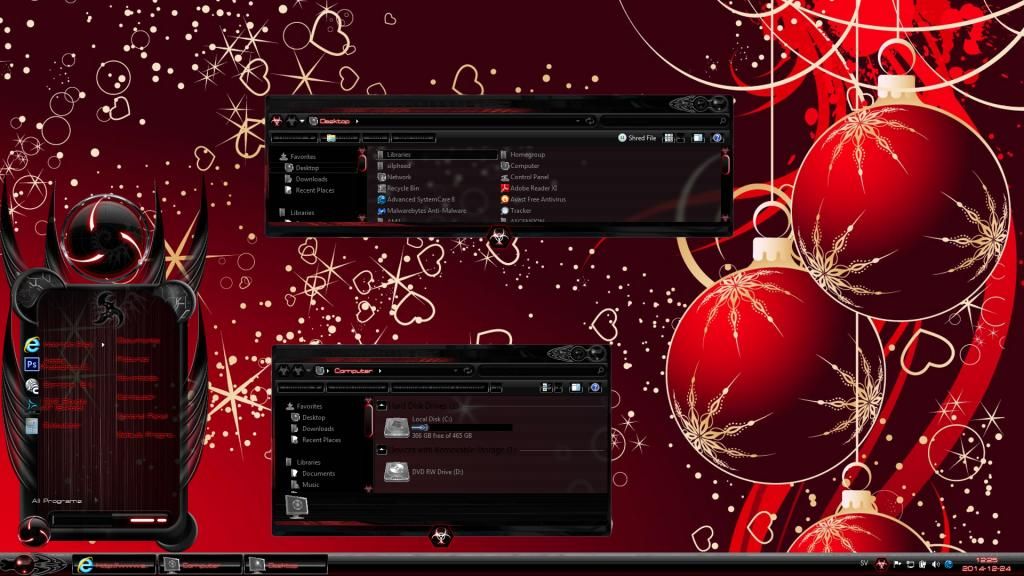
Task: Switch to the Desktop taskbar button
Action: [x=286, y=565]
